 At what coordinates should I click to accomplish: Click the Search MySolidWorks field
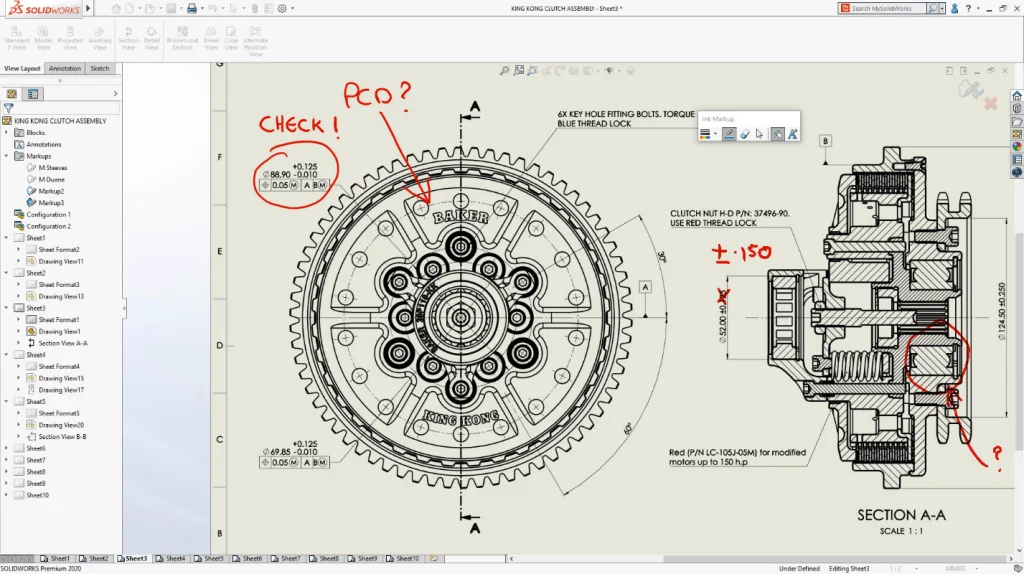885,8
